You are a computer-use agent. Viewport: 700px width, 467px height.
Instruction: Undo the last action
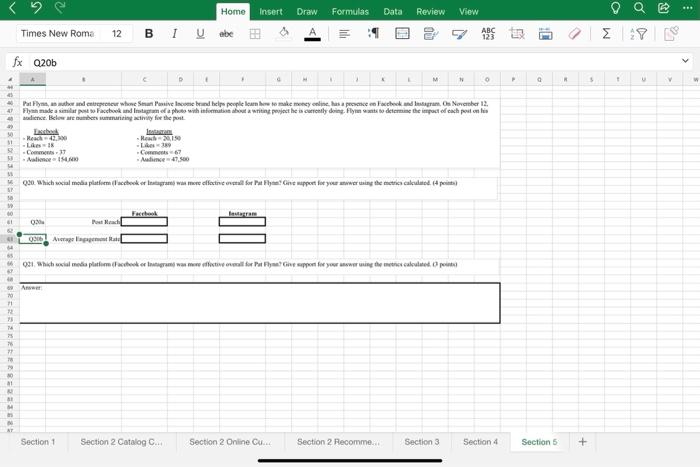(36, 8)
